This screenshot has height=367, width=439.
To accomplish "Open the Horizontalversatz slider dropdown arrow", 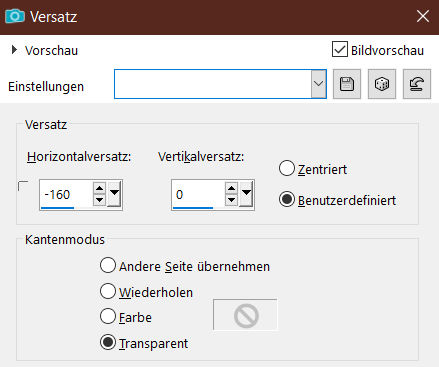I will [x=114, y=193].
